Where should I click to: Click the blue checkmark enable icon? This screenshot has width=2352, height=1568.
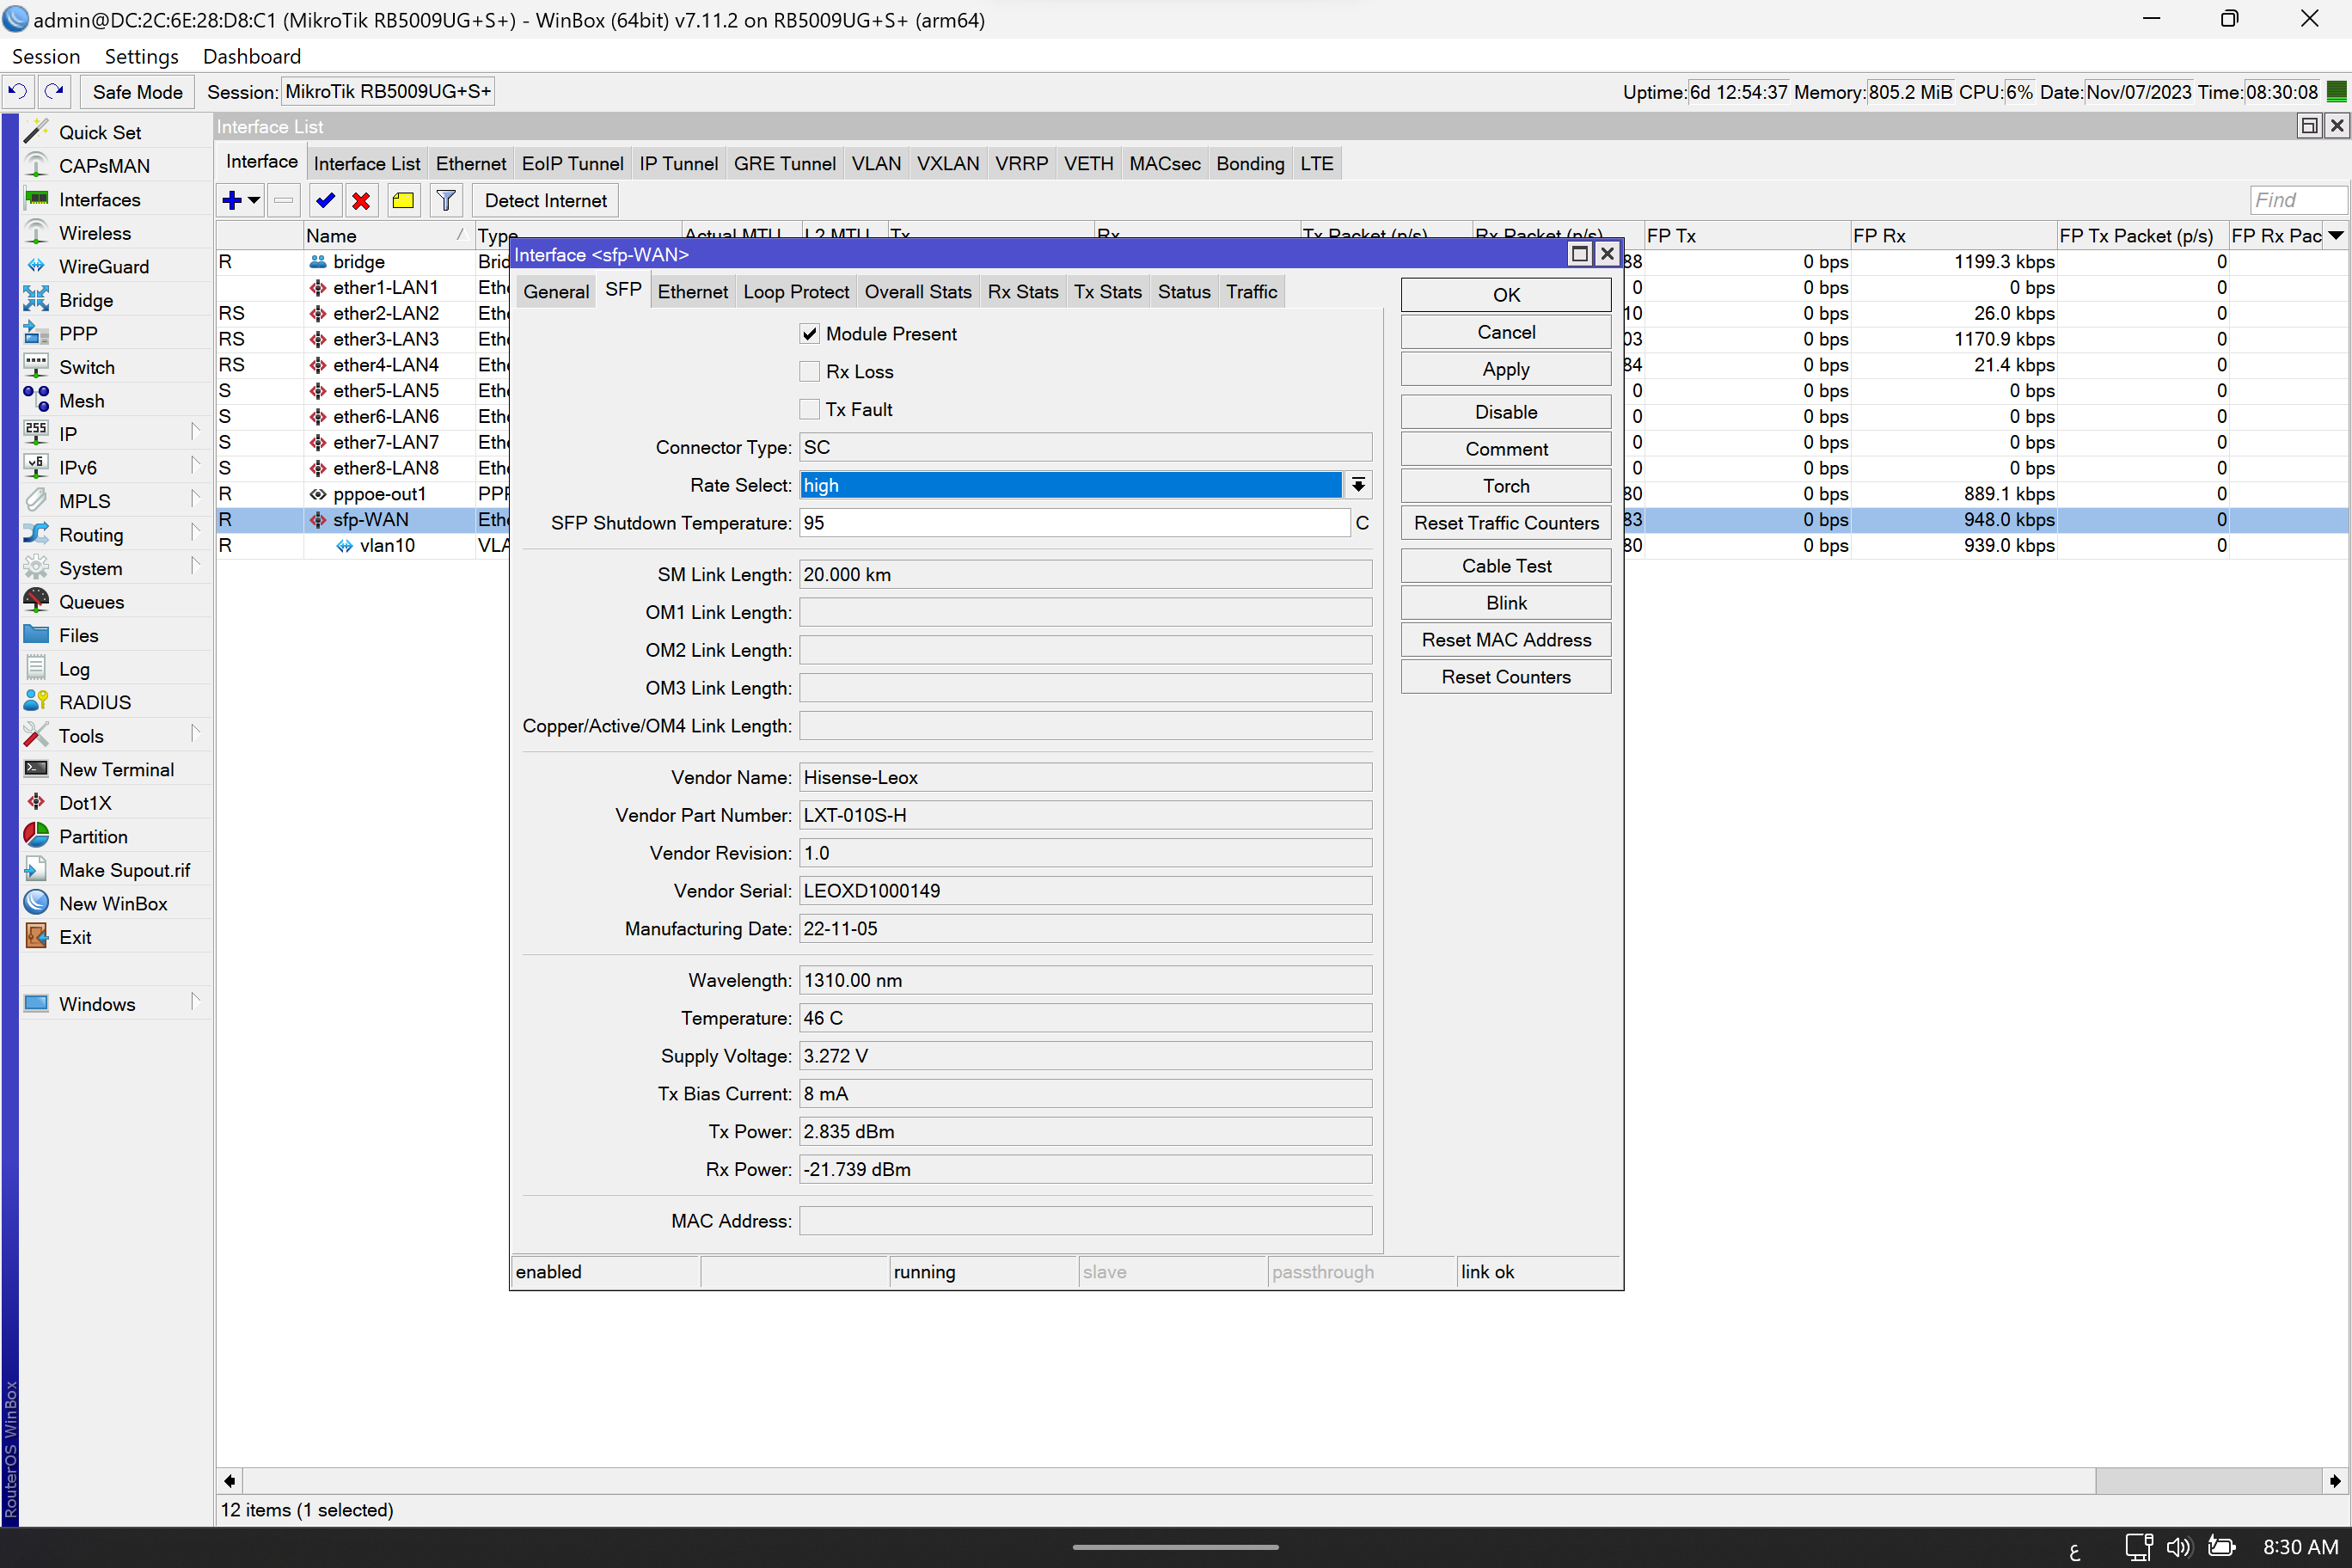(324, 200)
